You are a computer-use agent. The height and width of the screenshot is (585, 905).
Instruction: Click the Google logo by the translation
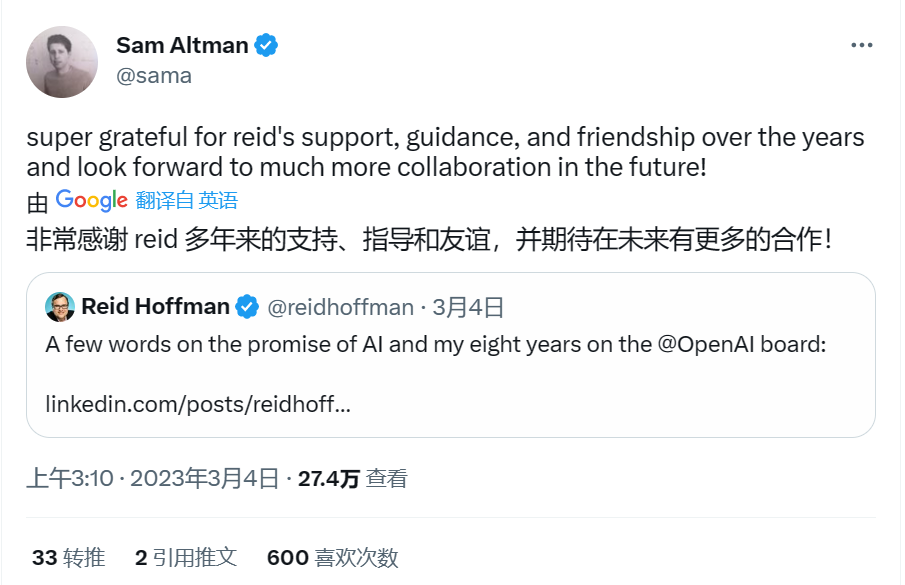coord(91,200)
